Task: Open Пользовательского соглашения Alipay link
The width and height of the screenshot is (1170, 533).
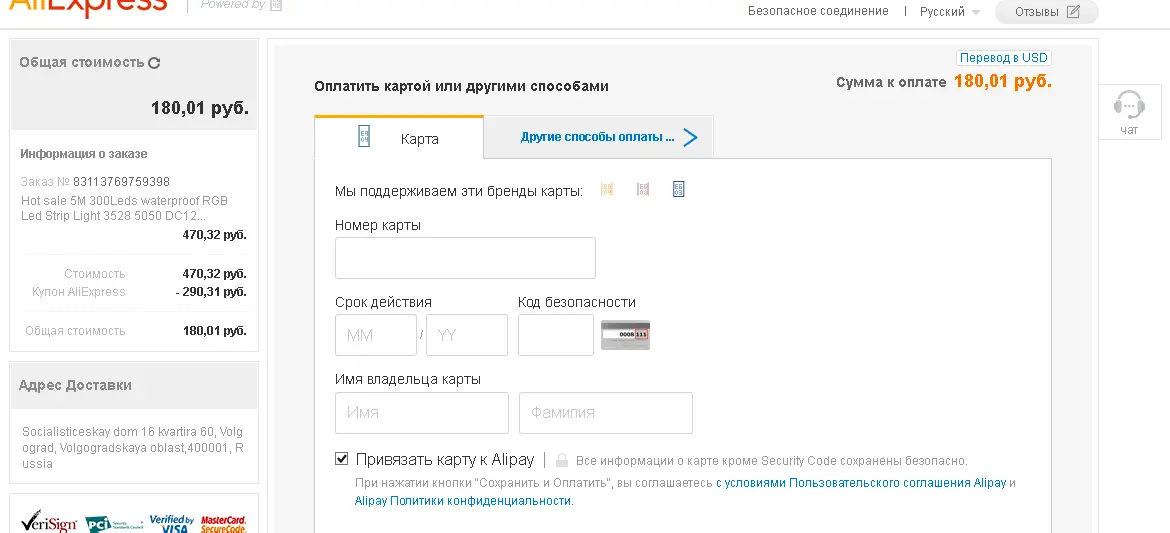Action: (x=861, y=483)
